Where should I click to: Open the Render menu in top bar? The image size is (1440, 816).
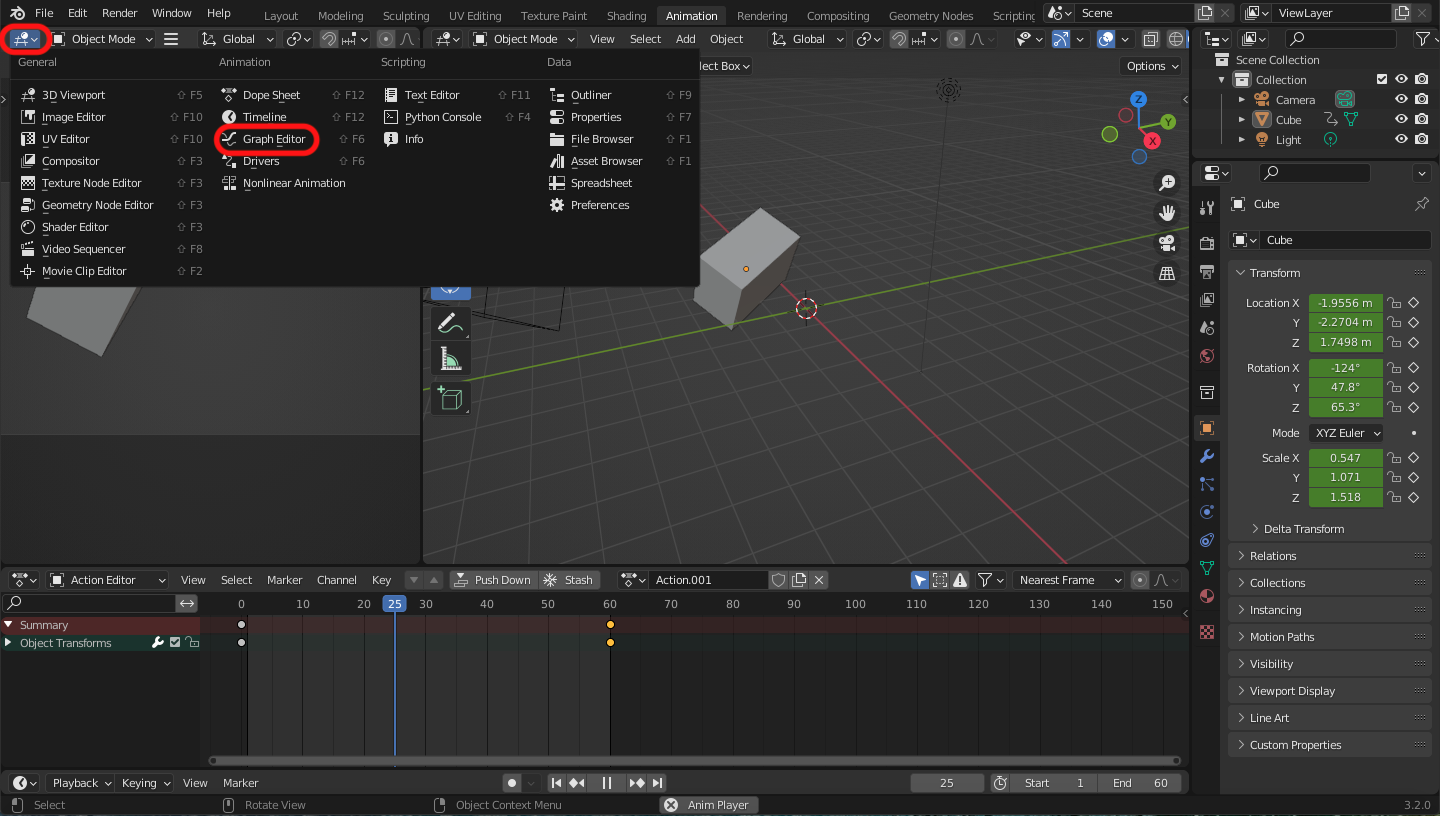pos(120,13)
